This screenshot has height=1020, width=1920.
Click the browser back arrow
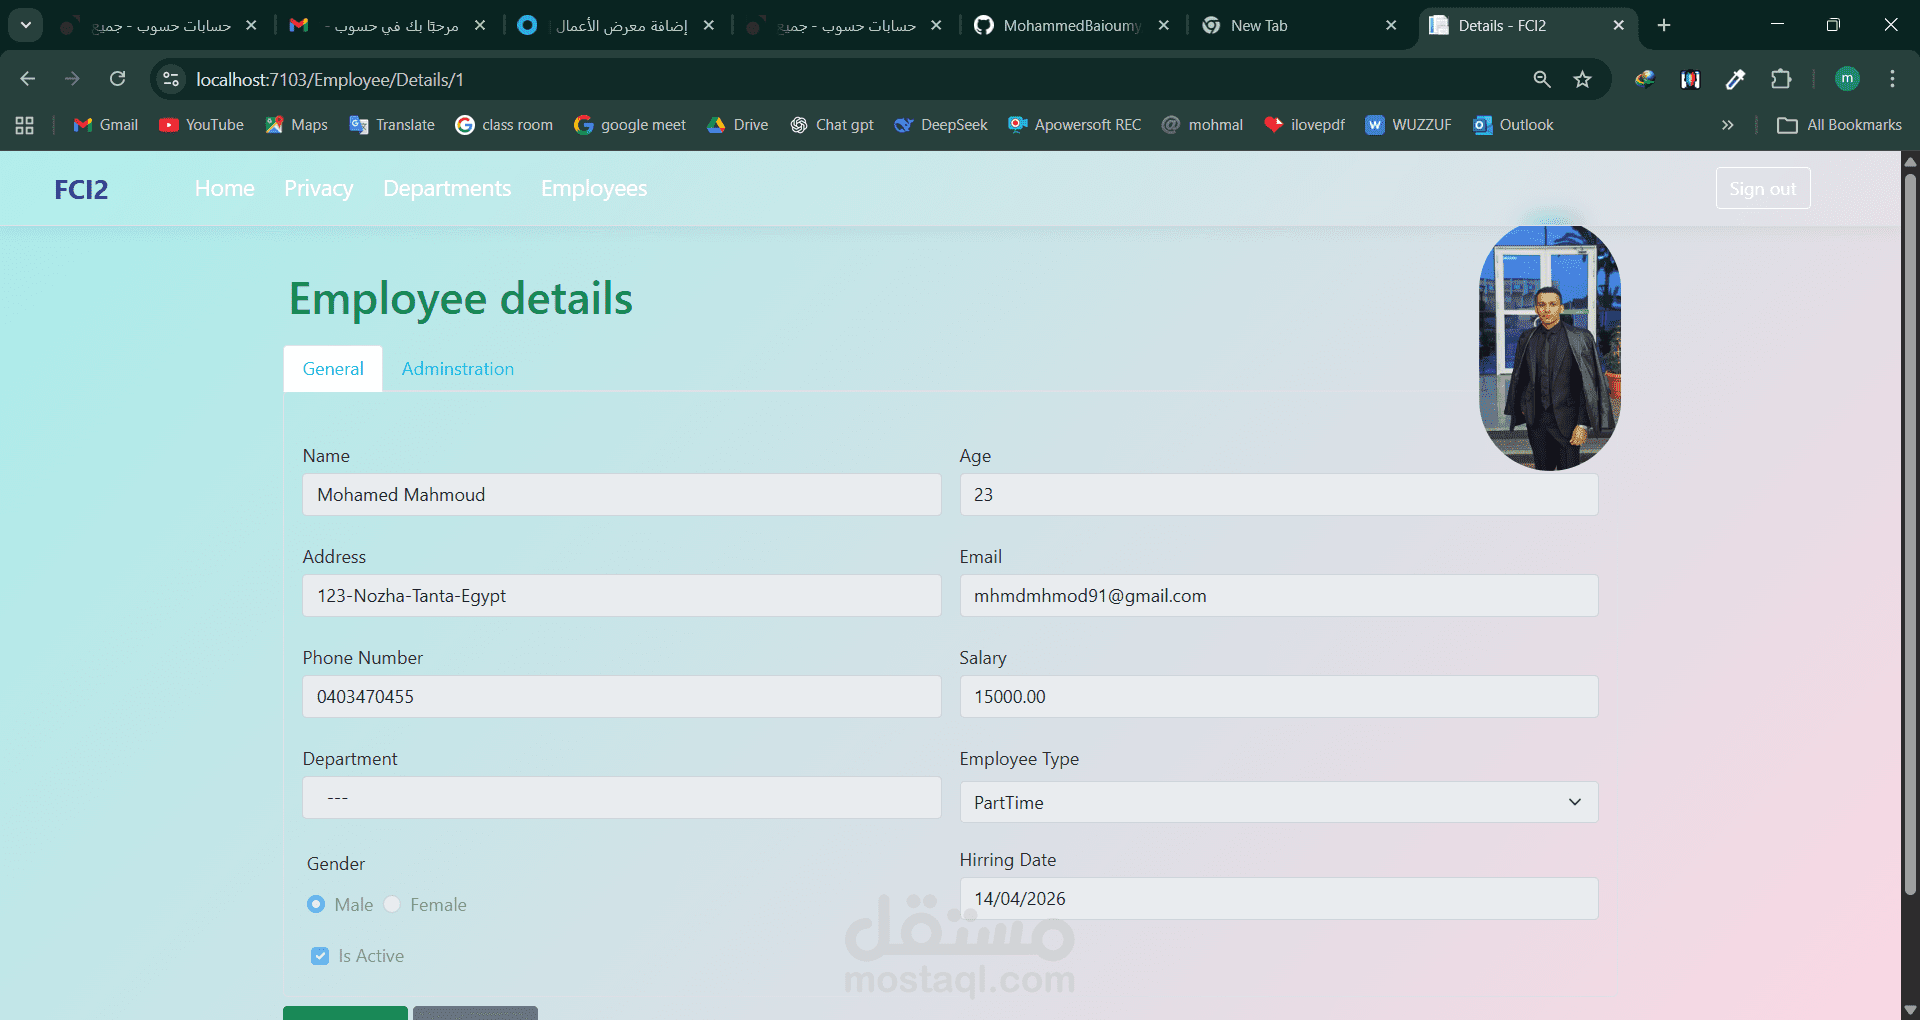(x=28, y=79)
